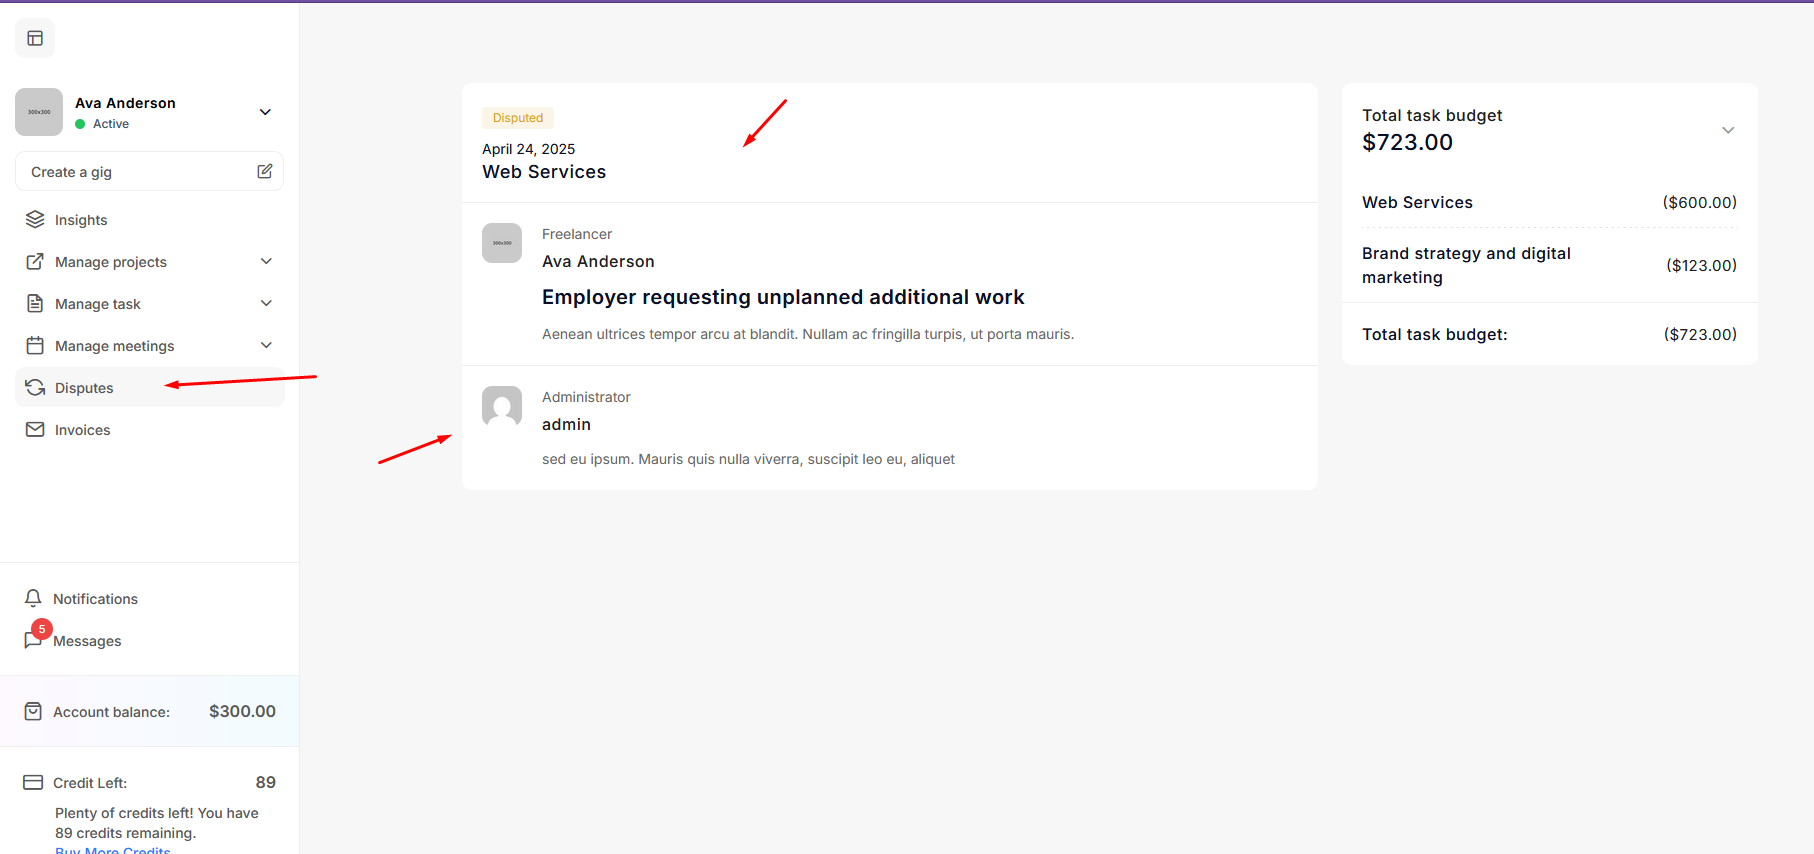The height and width of the screenshot is (854, 1814).
Task: Click the Buy More Credits link
Action: (112, 850)
